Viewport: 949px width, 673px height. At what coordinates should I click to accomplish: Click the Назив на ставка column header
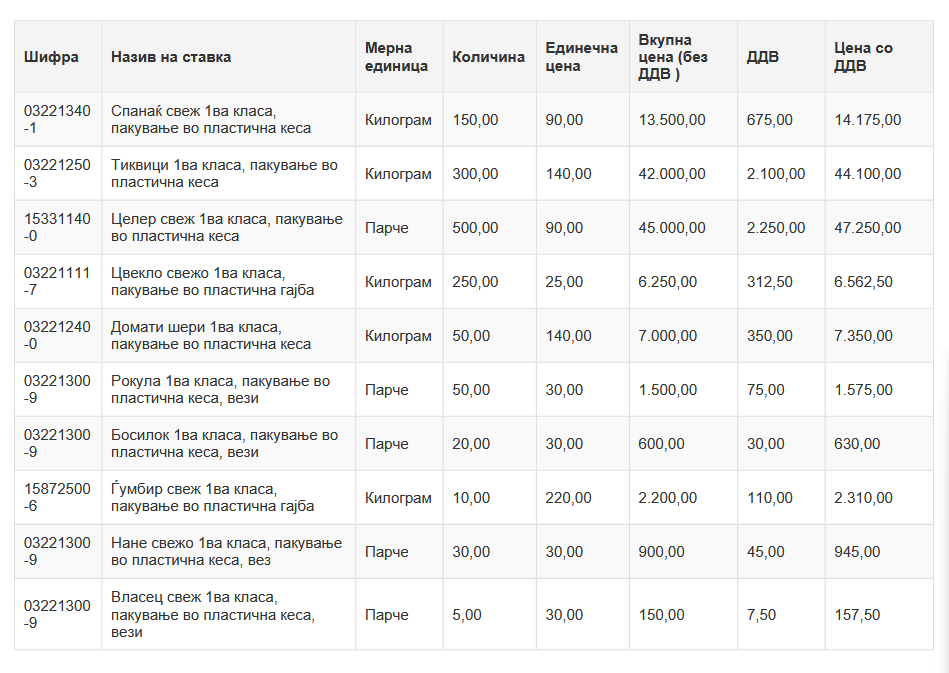(x=171, y=57)
